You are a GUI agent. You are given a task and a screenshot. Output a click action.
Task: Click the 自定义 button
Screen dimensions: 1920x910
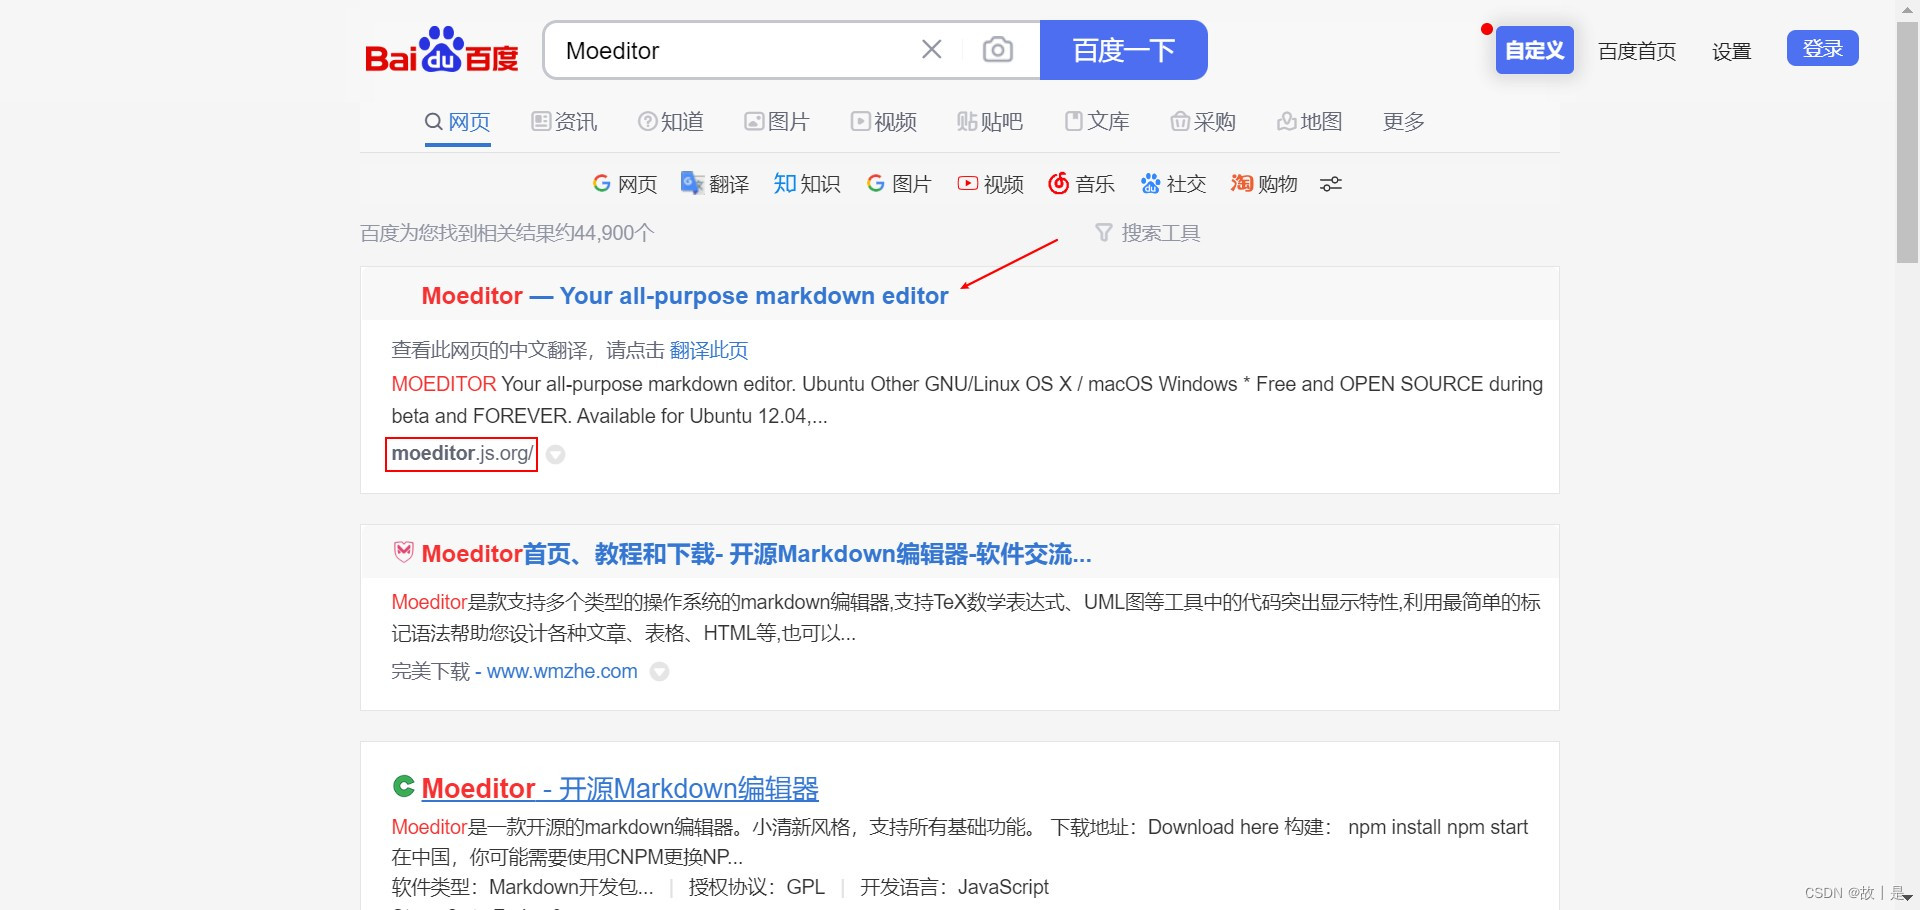[x=1534, y=50]
